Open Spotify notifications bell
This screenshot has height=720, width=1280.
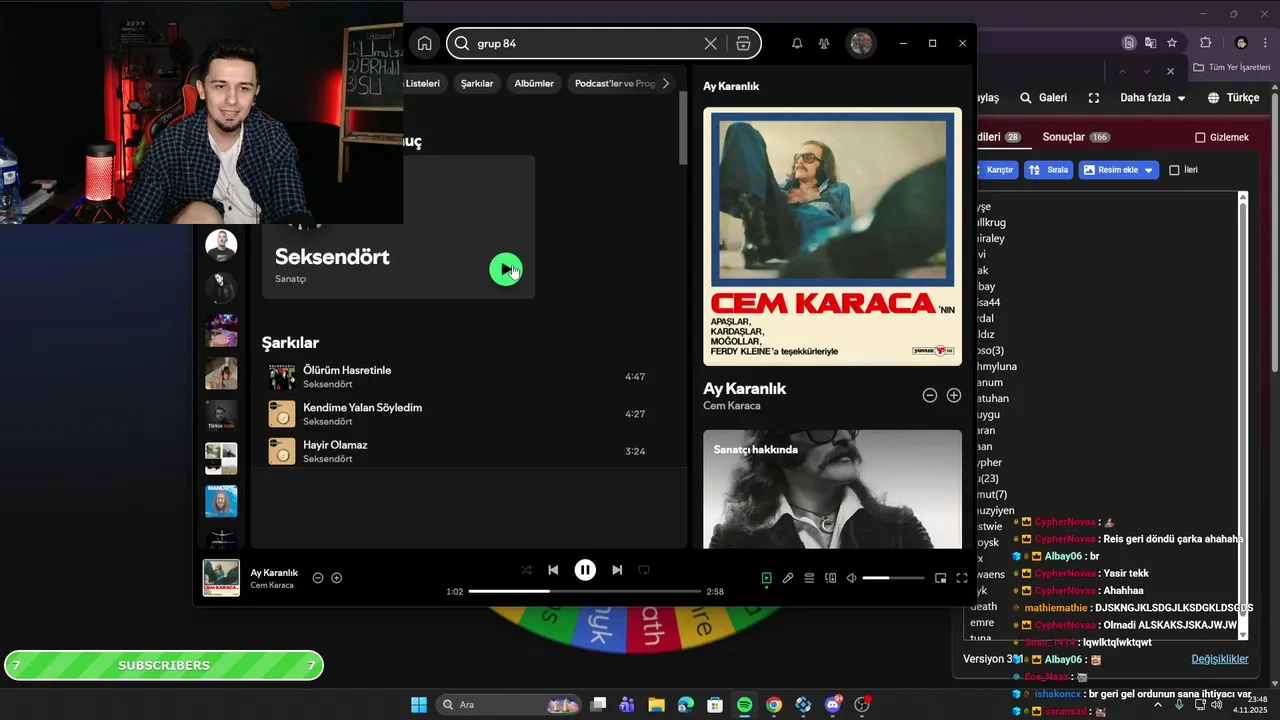pyautogui.click(x=797, y=43)
